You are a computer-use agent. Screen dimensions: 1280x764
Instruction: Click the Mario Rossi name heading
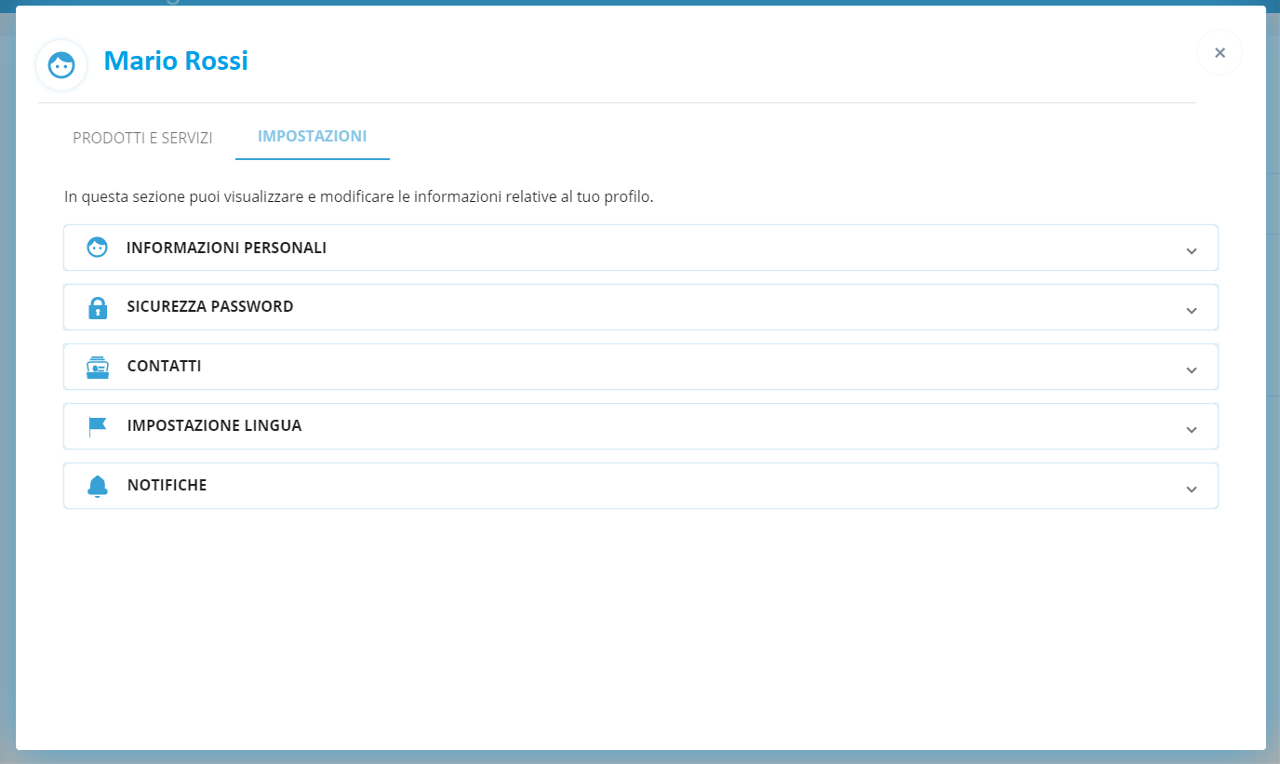[176, 61]
